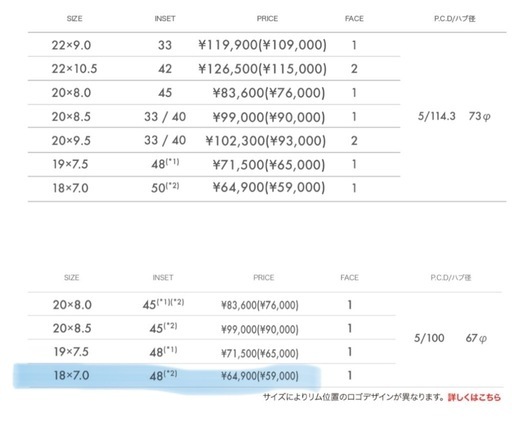
Task: Click inset 45(*2) in 20×8.5 row
Action: (163, 328)
